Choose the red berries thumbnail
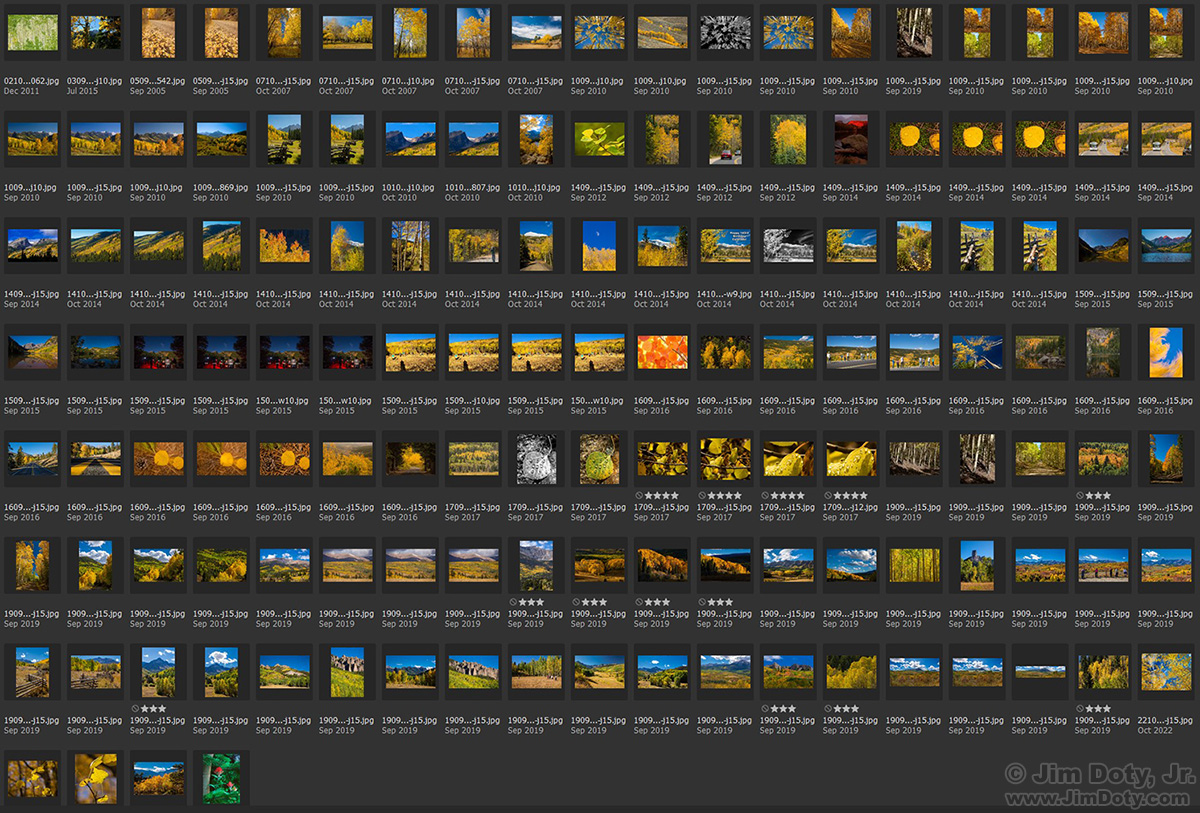The image size is (1200, 813). pyautogui.click(x=222, y=779)
